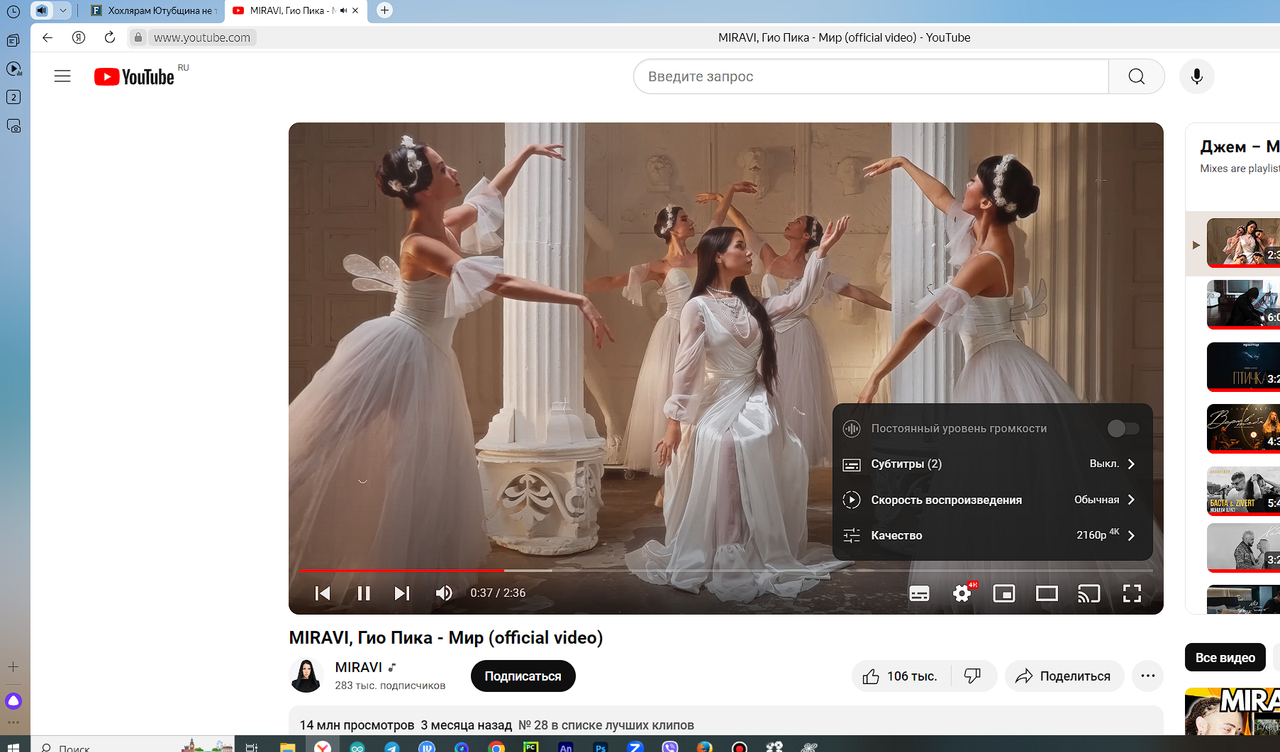This screenshot has height=752, width=1280.
Task: Toggle the stable volume switch
Action: 1123,428
